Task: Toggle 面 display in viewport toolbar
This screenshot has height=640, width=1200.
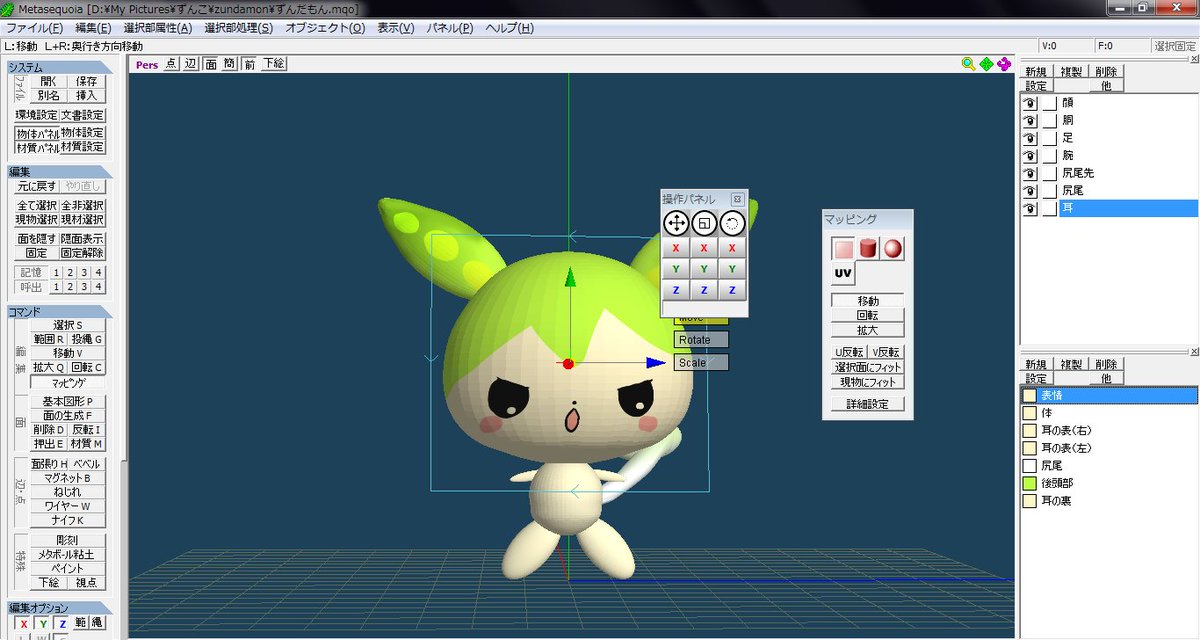Action: (x=211, y=64)
